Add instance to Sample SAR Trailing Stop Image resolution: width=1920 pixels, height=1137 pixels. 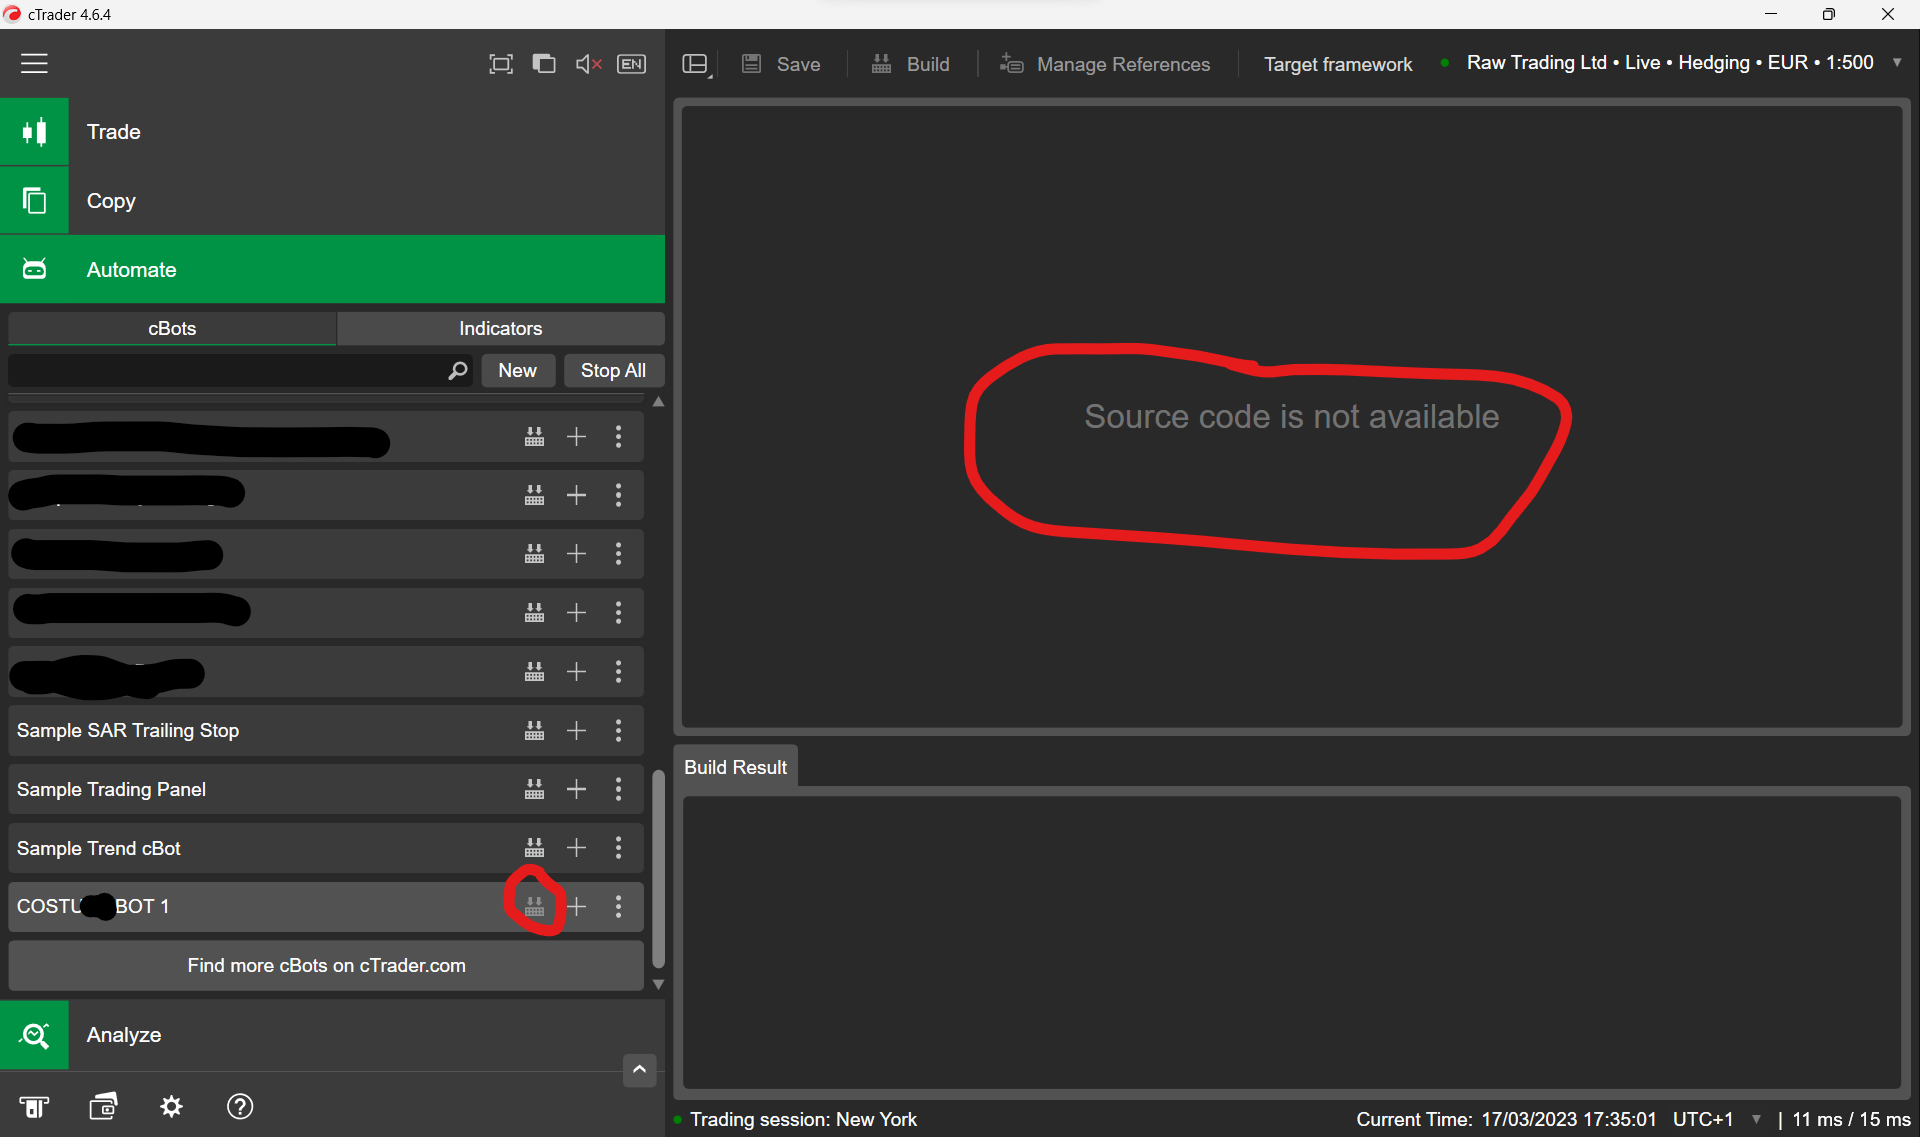(576, 731)
